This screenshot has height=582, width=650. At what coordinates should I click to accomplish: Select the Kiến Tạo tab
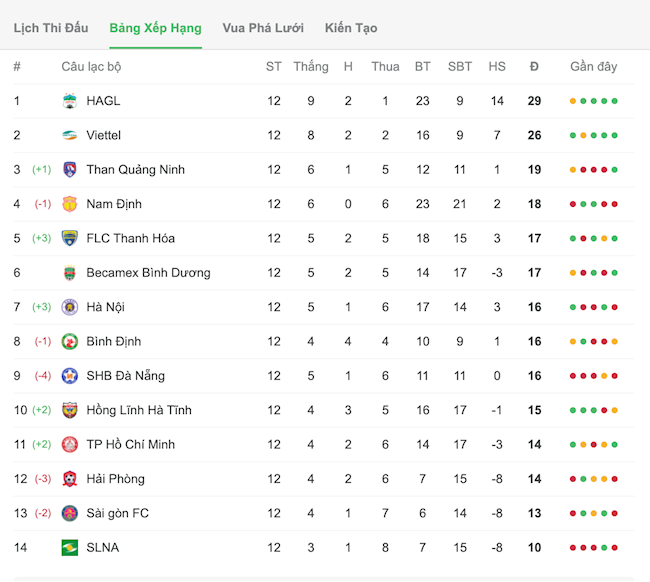(x=351, y=28)
